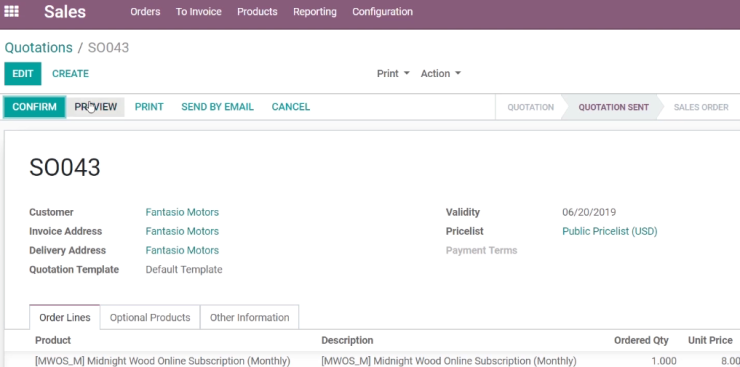
Task: Open the Configuration menu
Action: [382, 12]
